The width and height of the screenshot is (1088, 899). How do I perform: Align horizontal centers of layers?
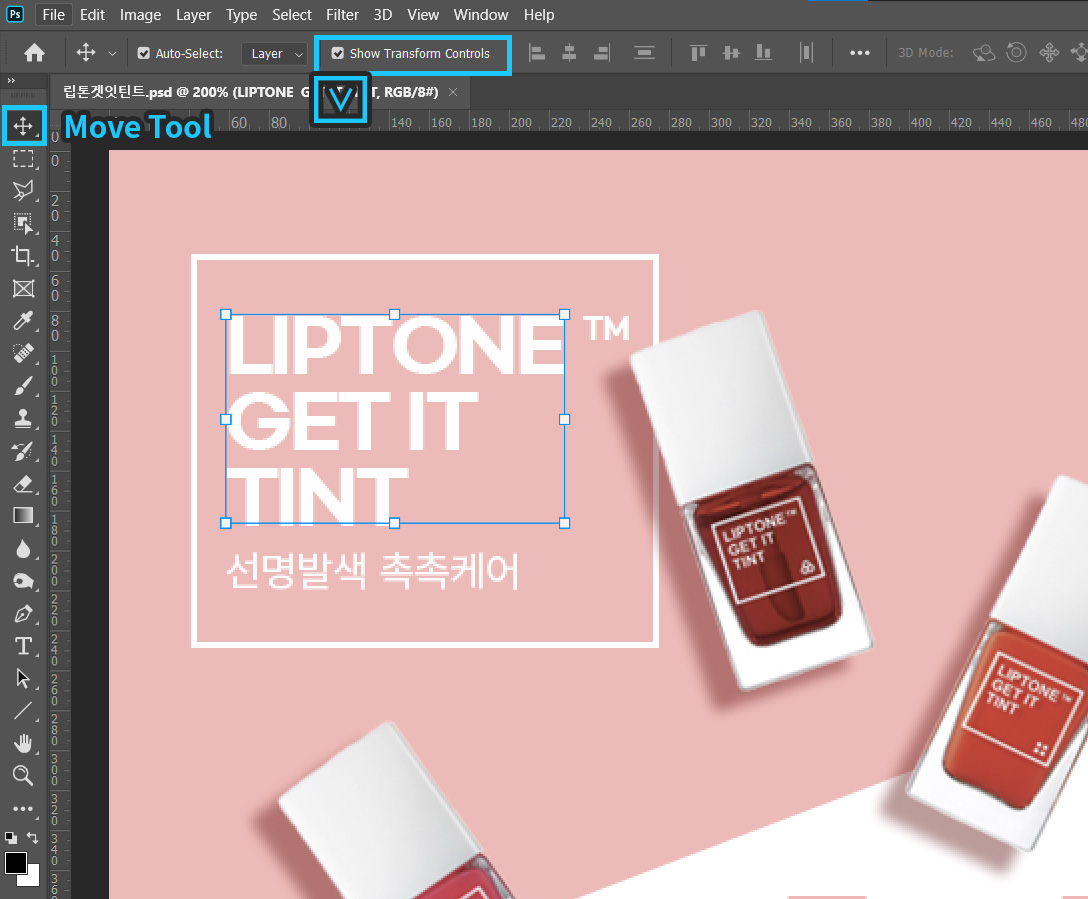(569, 53)
